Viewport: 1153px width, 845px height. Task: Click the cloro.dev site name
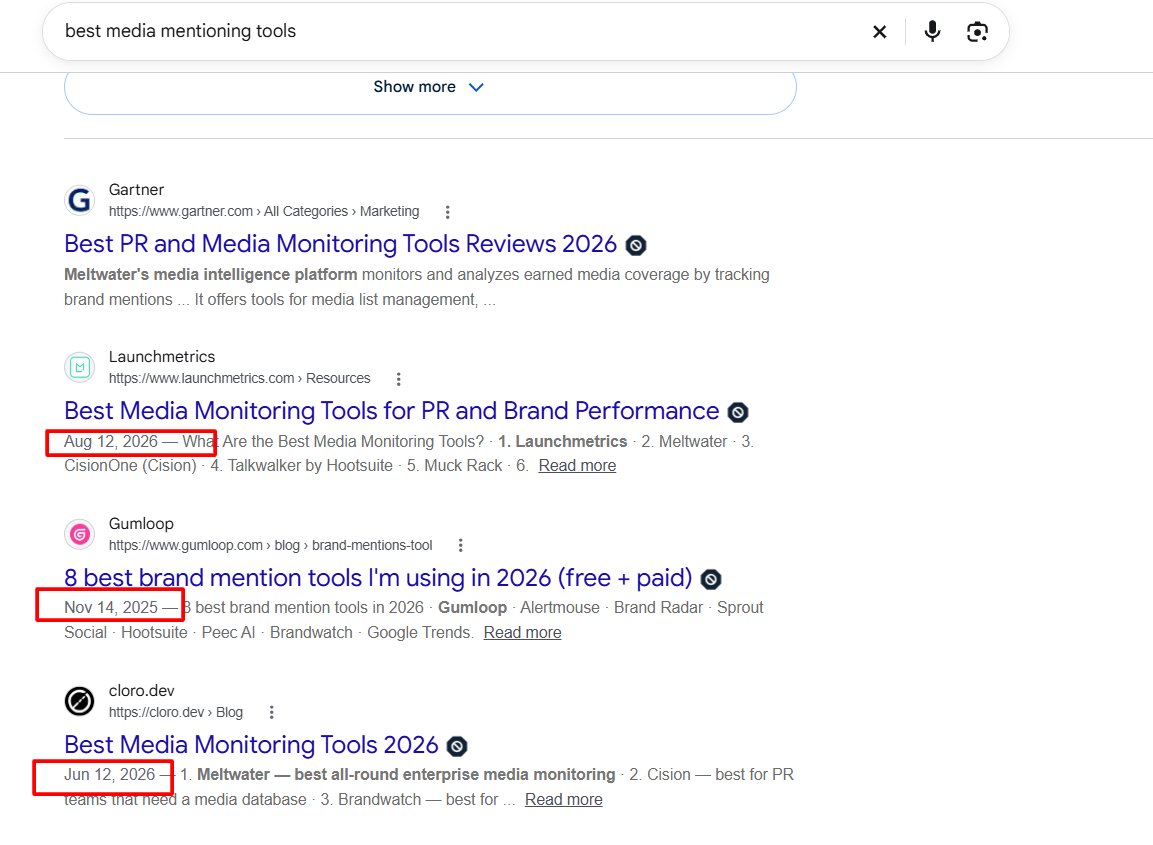(142, 691)
